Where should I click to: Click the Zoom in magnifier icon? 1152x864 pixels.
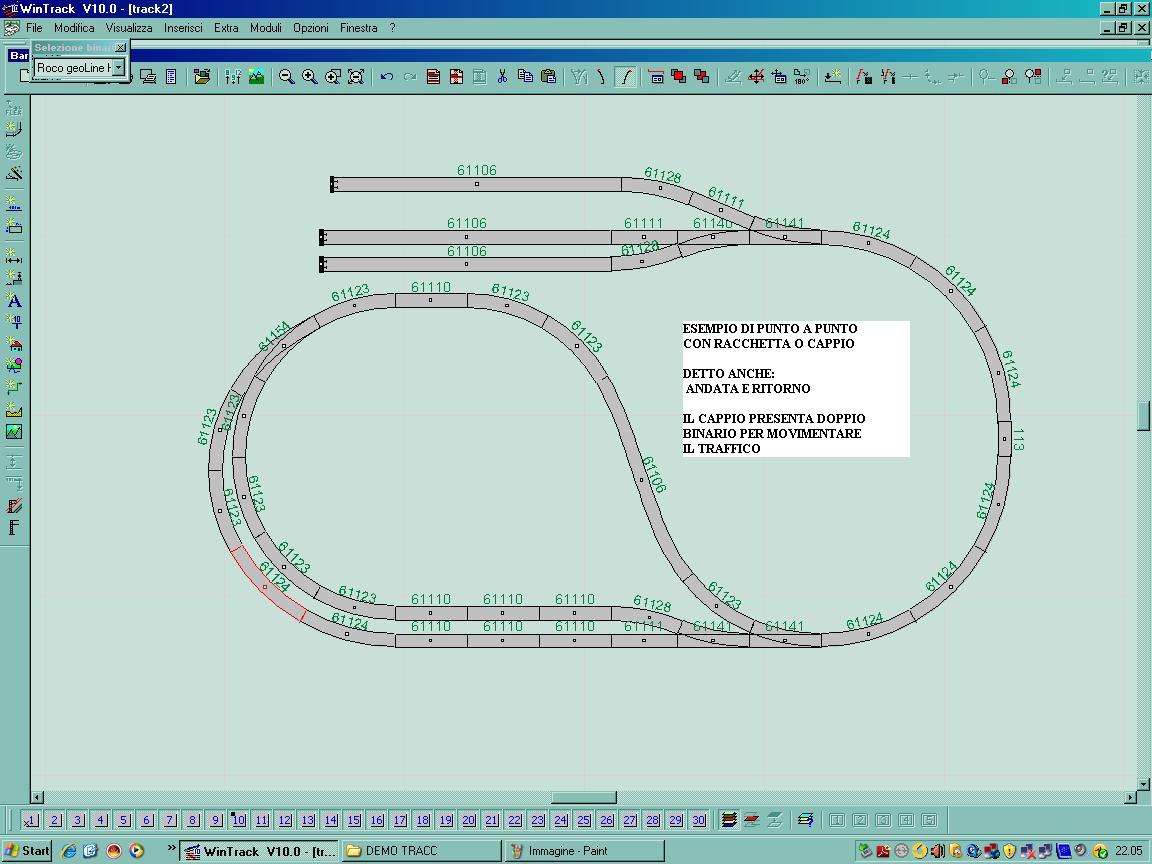(x=310, y=76)
